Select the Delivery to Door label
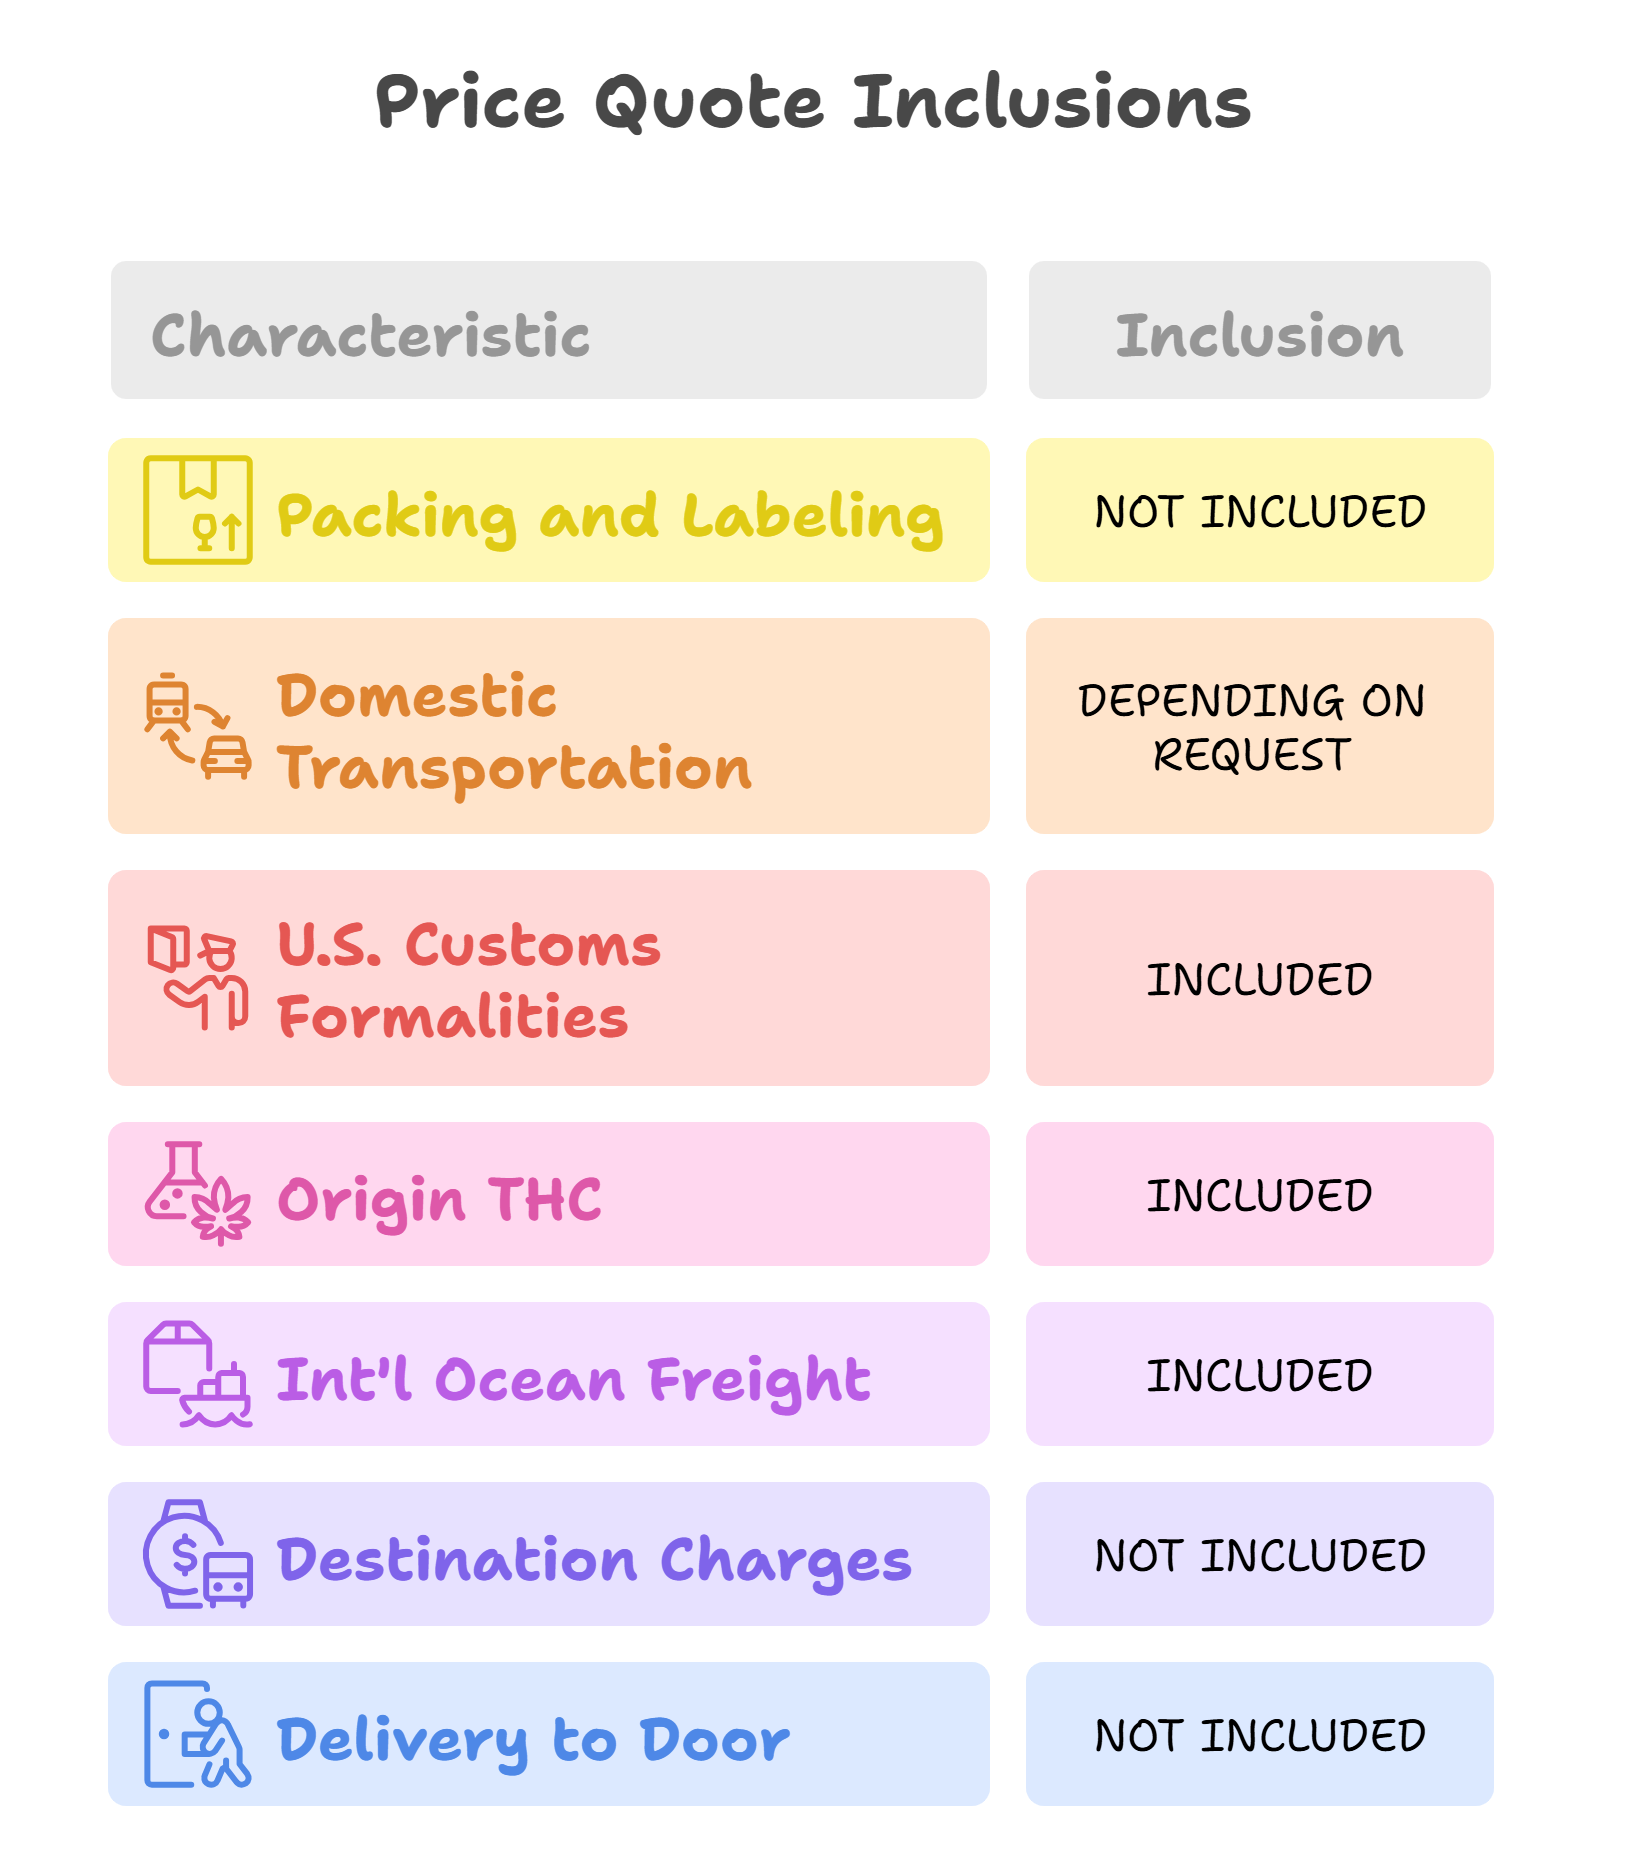This screenshot has width=1626, height=1875. pos(533,1740)
